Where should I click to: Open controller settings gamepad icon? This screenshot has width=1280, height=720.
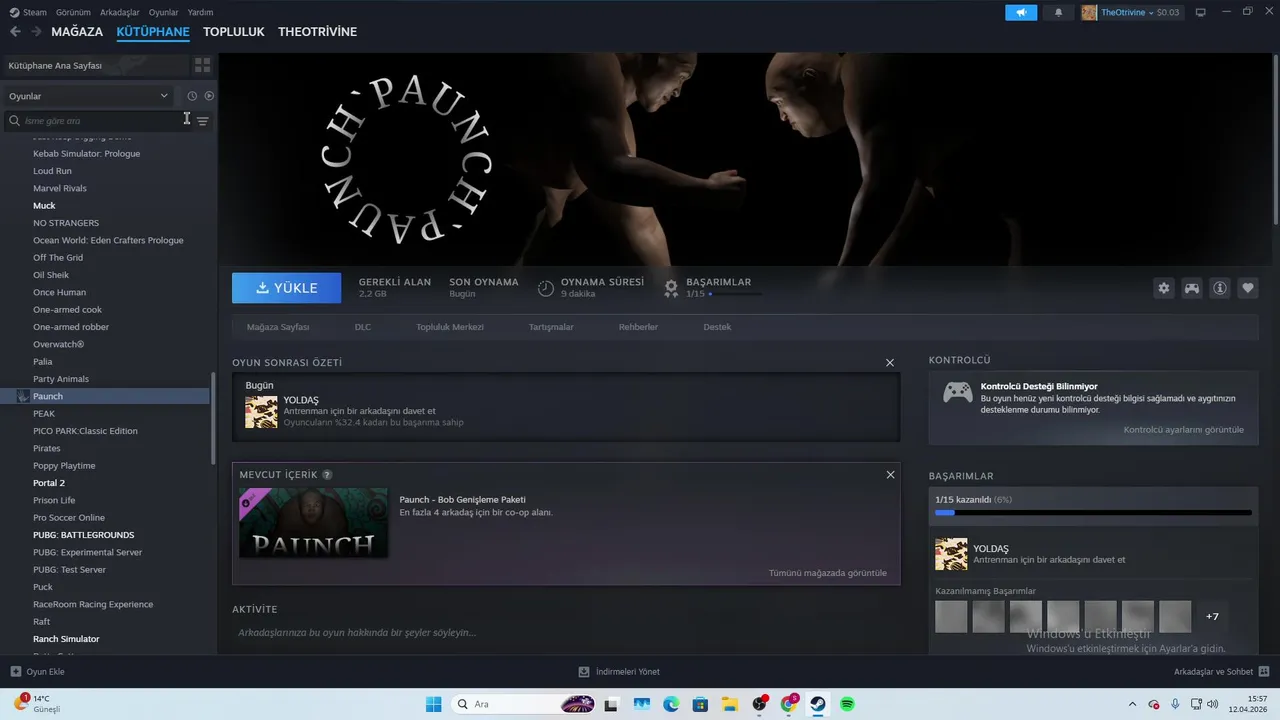tap(1192, 288)
